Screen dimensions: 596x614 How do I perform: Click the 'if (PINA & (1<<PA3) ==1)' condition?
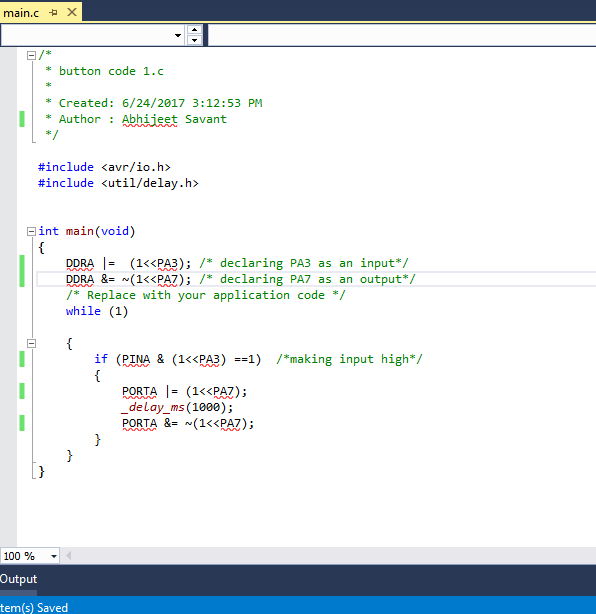177,359
